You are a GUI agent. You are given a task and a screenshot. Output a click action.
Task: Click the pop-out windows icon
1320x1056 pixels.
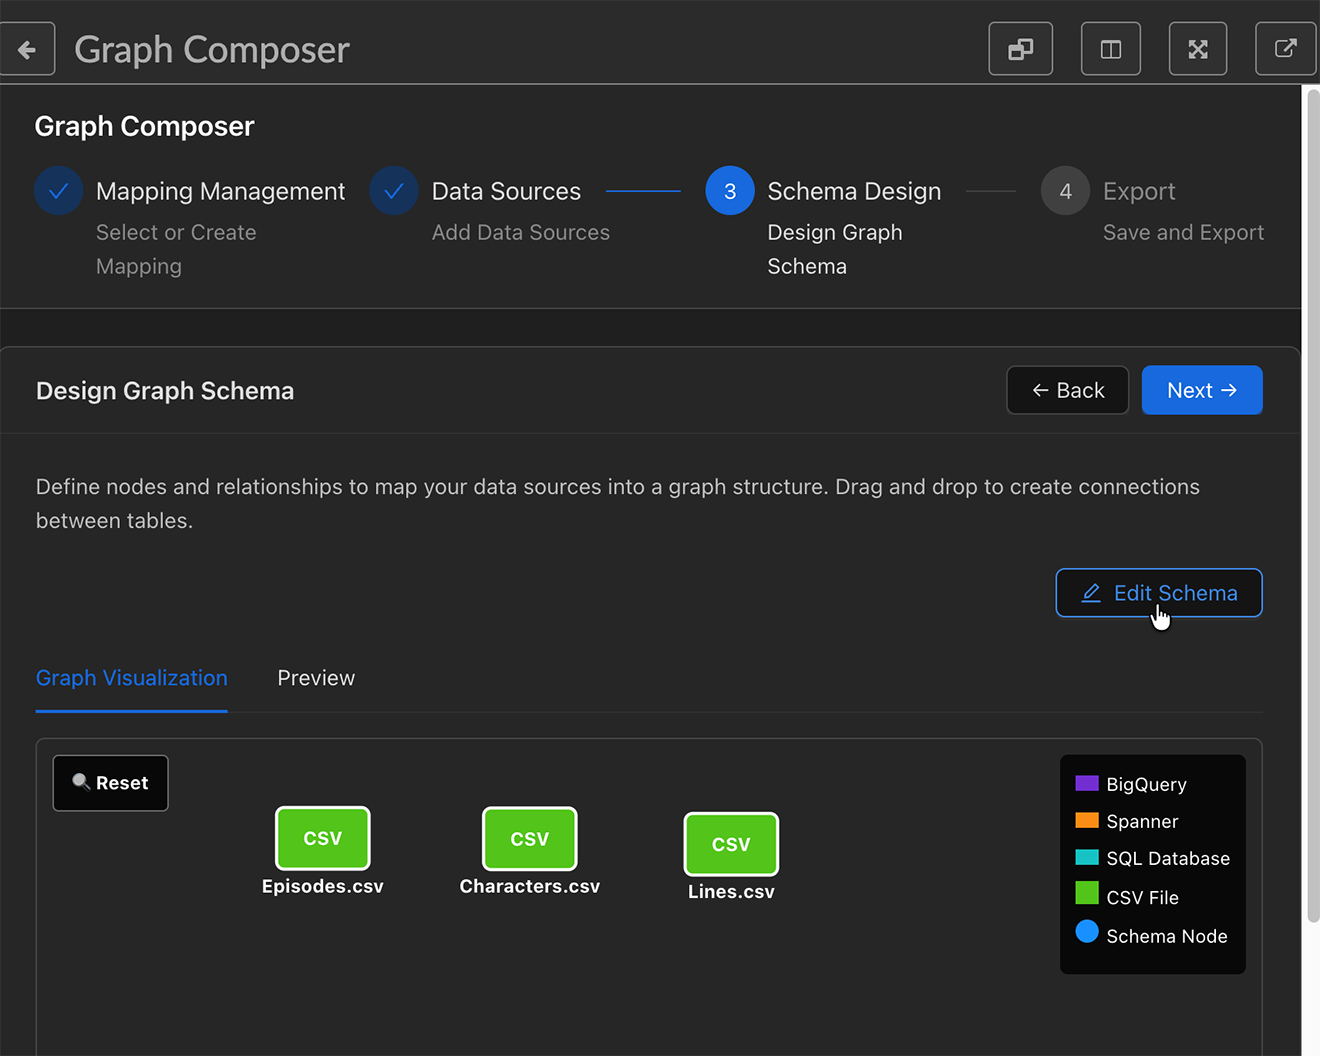pos(1020,49)
